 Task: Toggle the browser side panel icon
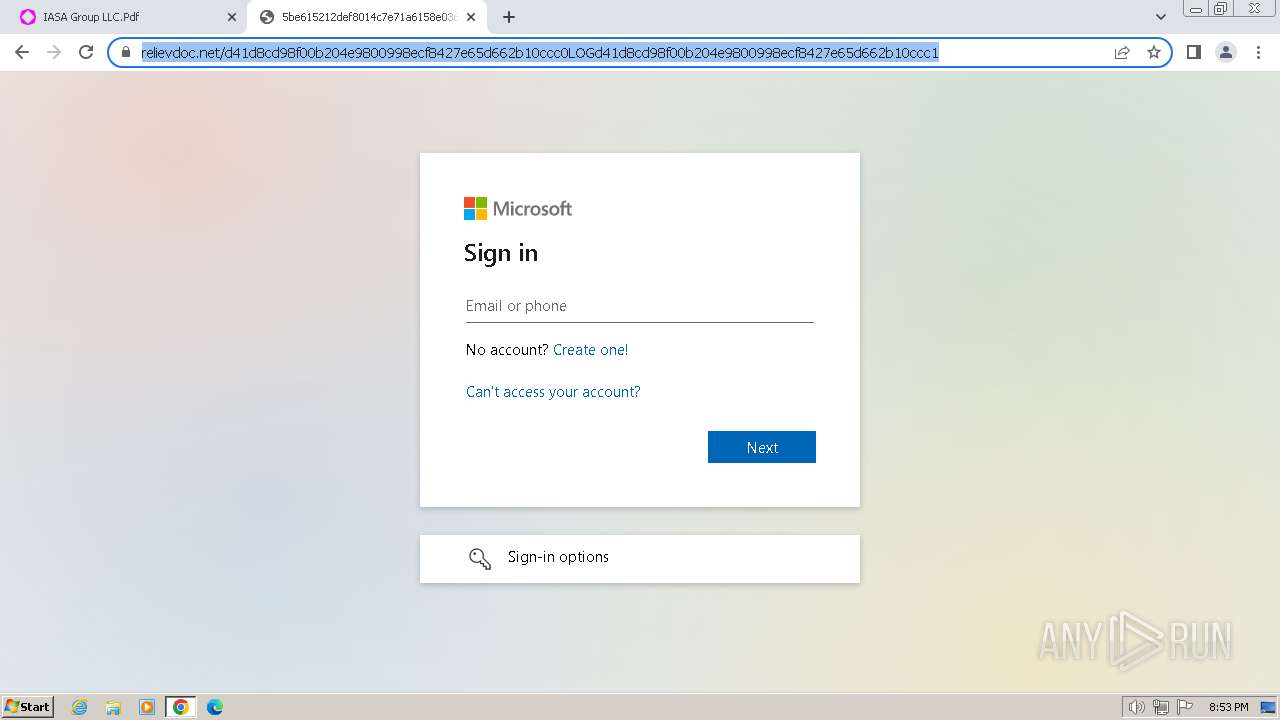pyautogui.click(x=1193, y=52)
